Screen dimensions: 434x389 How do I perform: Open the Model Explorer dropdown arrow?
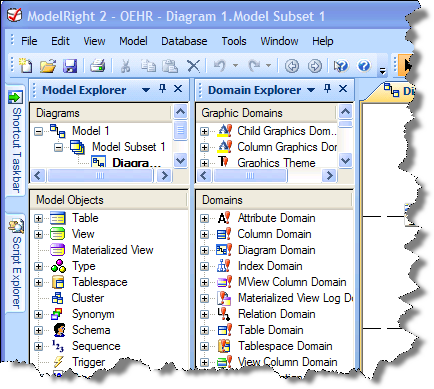click(x=146, y=90)
